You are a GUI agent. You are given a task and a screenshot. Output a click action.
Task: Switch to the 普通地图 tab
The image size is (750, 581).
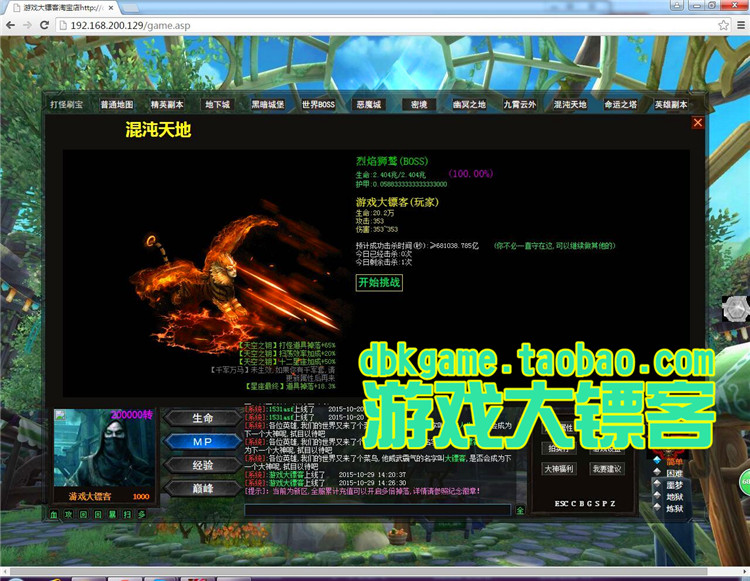tap(117, 104)
